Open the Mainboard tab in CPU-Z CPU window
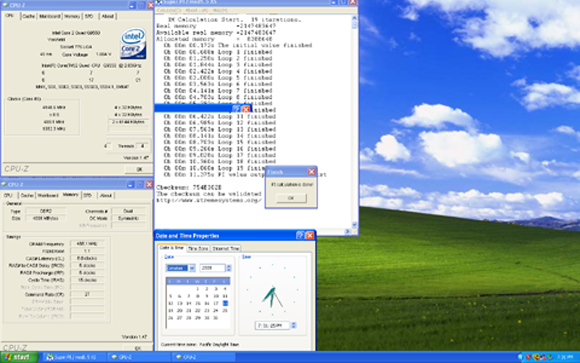Viewport: 580px width, 363px height. click(50, 16)
